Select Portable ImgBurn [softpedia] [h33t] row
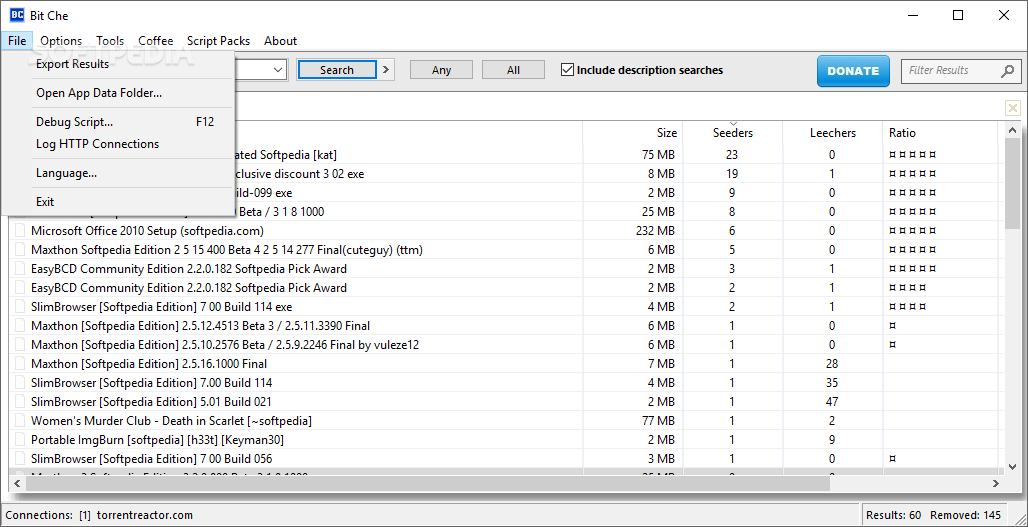Image resolution: width=1028 pixels, height=527 pixels. point(505,440)
